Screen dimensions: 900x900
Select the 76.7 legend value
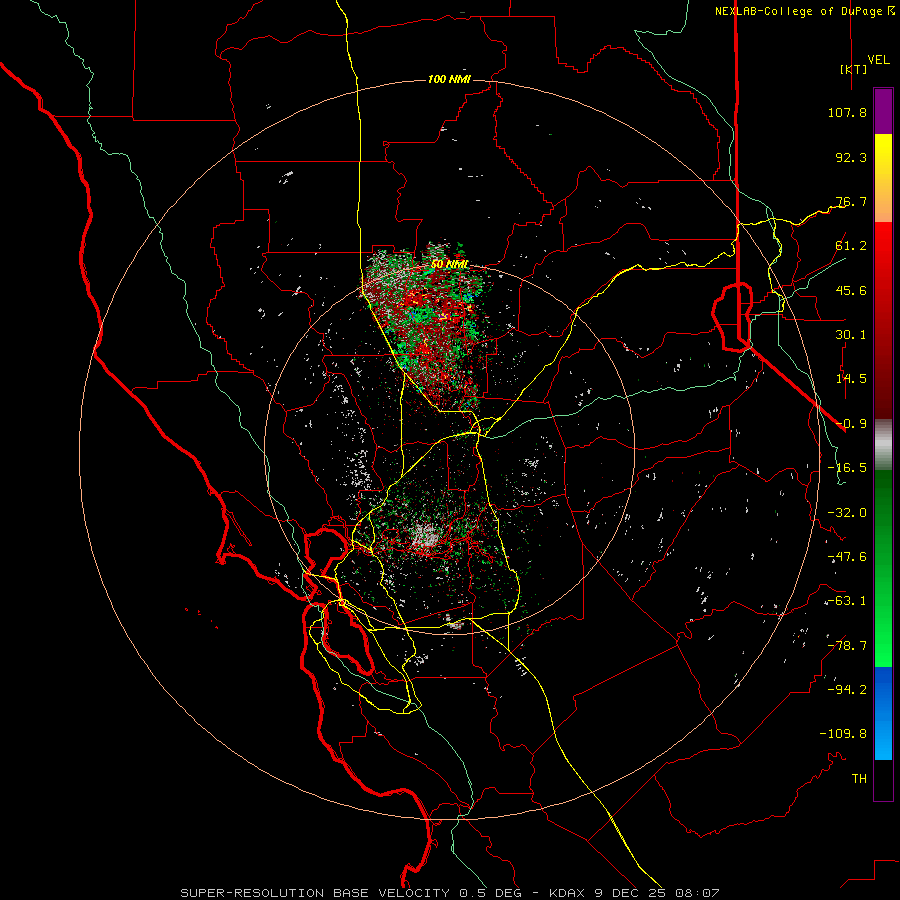851,201
